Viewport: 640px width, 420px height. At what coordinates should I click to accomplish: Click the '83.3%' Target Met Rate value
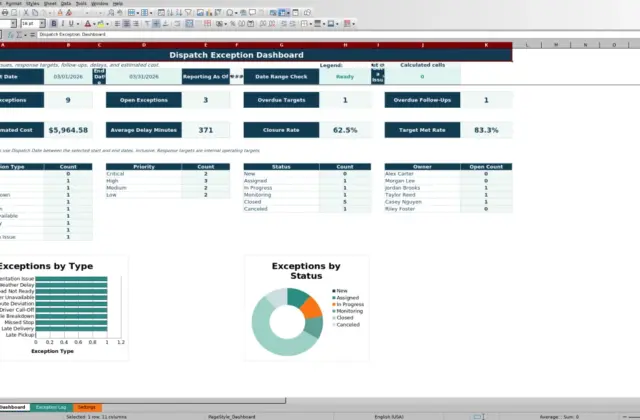(x=486, y=130)
